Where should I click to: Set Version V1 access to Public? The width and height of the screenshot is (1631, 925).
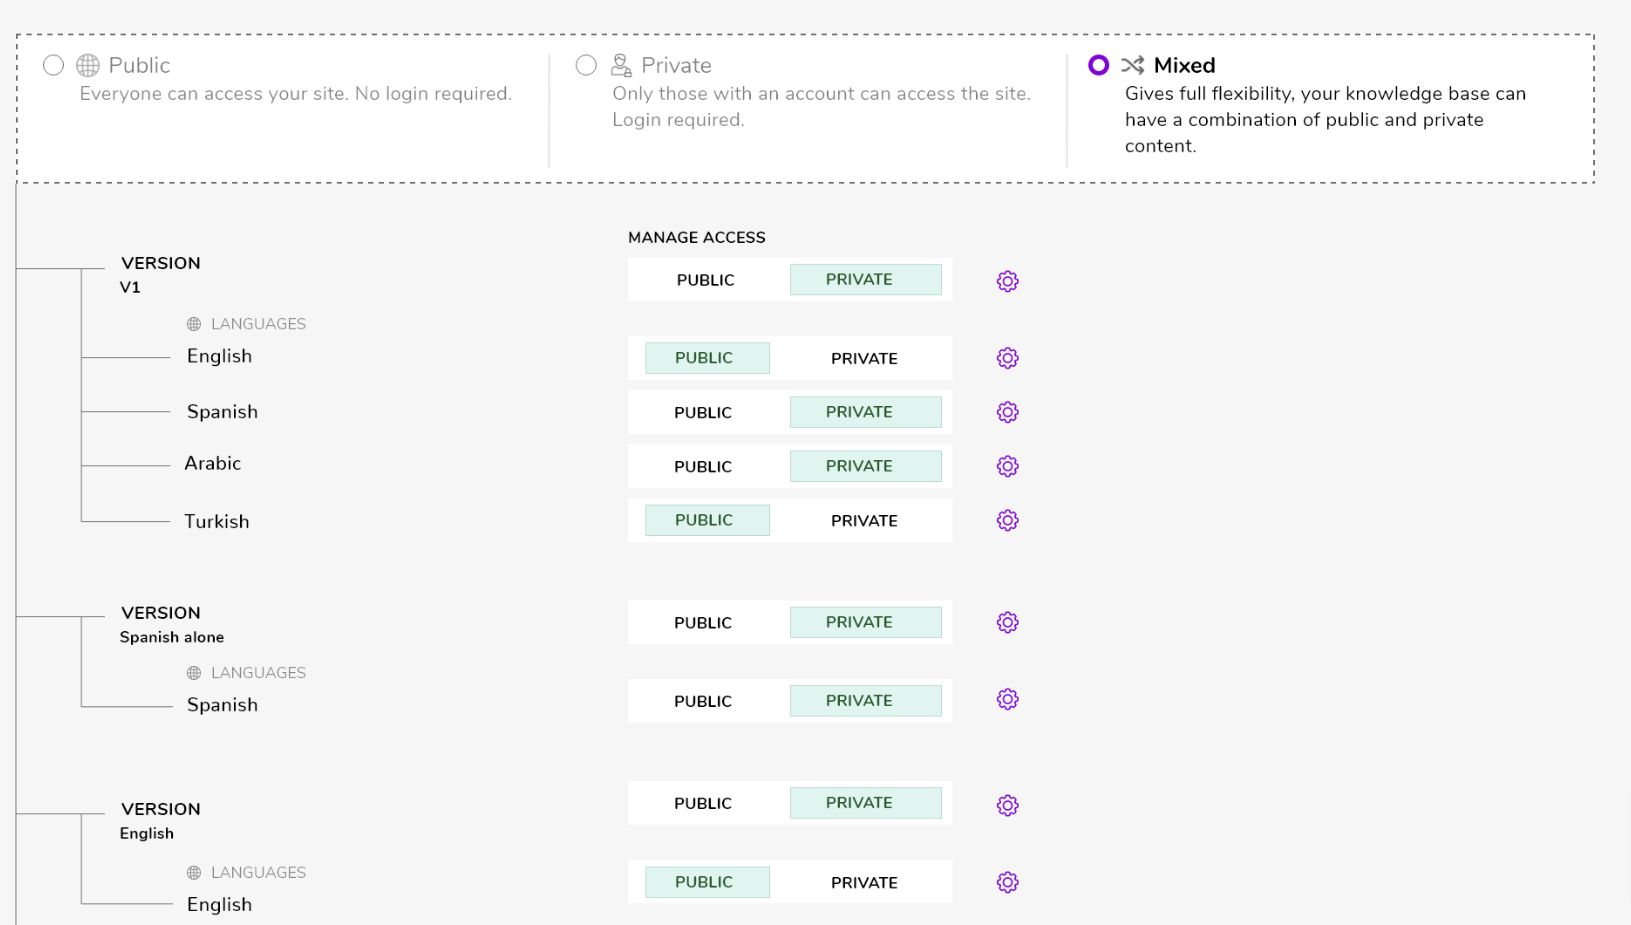705,280
